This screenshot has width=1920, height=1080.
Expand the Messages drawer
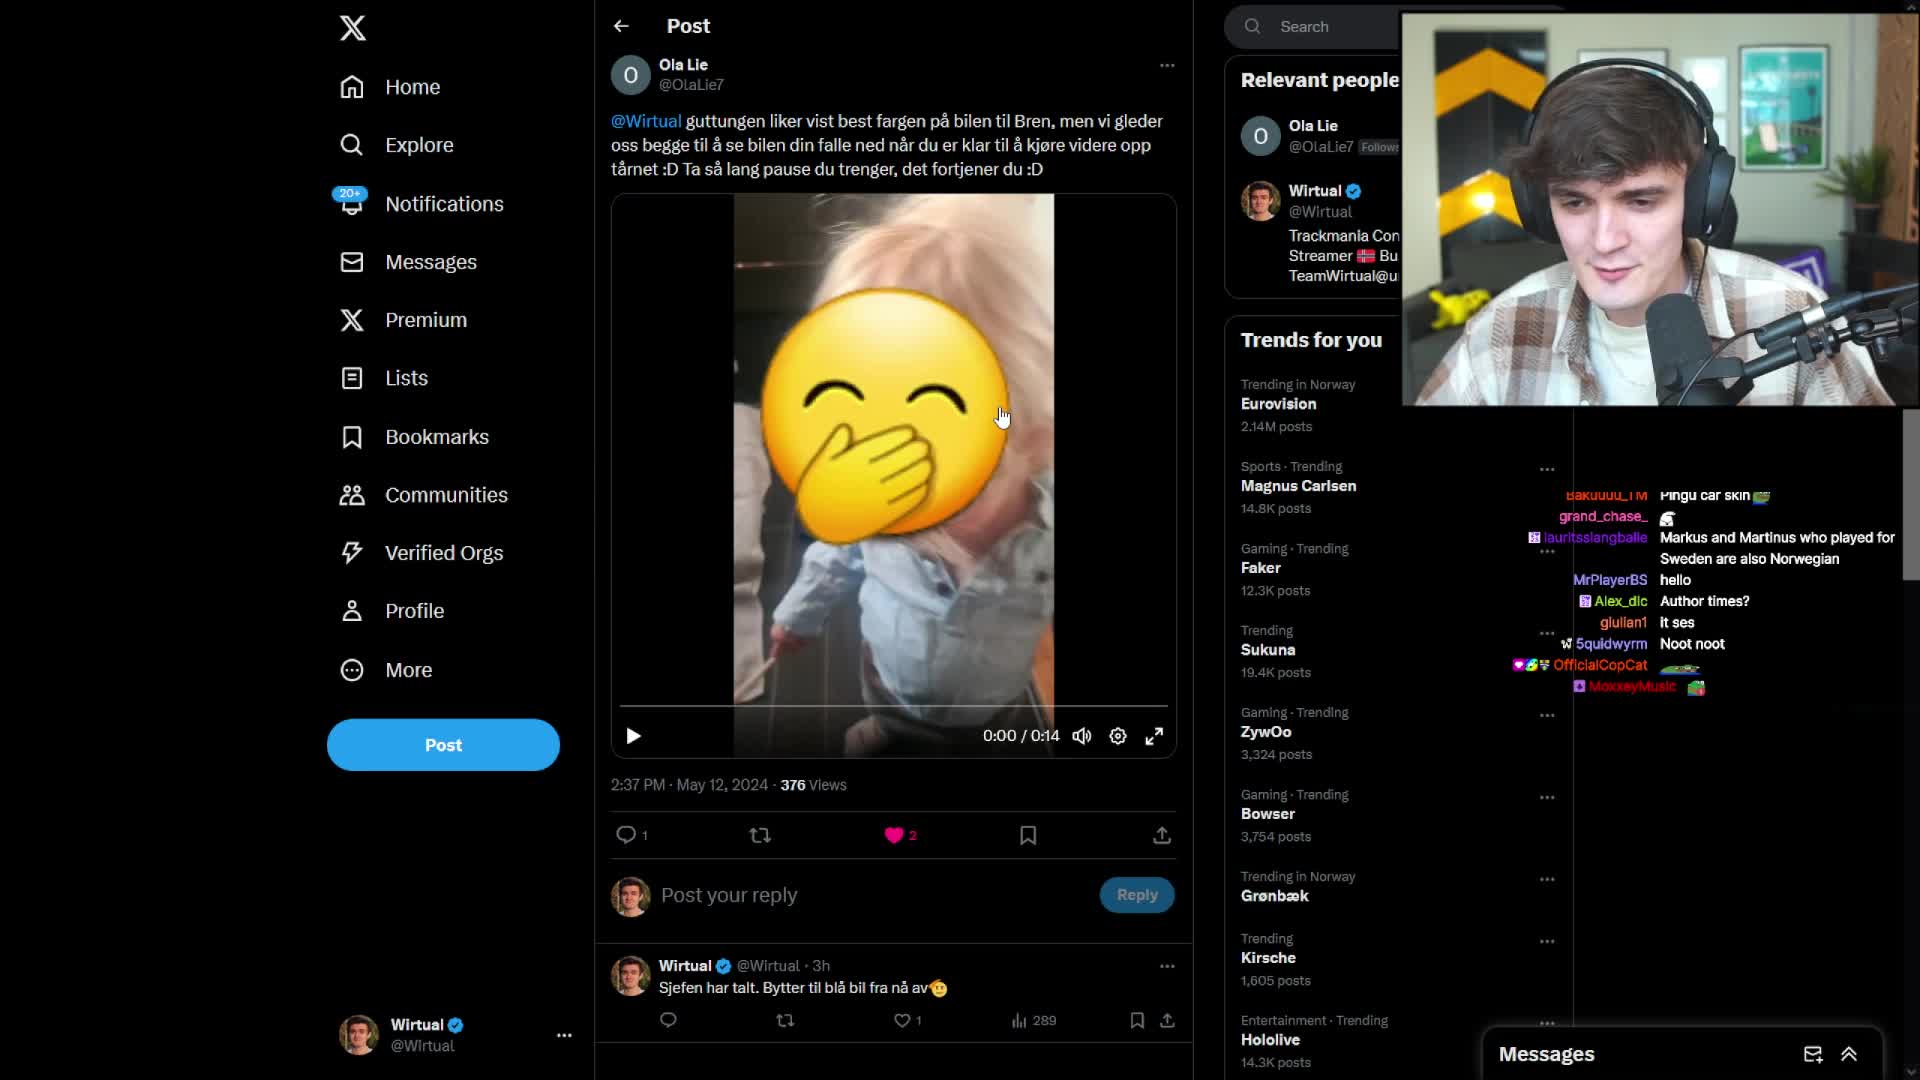(x=1849, y=1054)
